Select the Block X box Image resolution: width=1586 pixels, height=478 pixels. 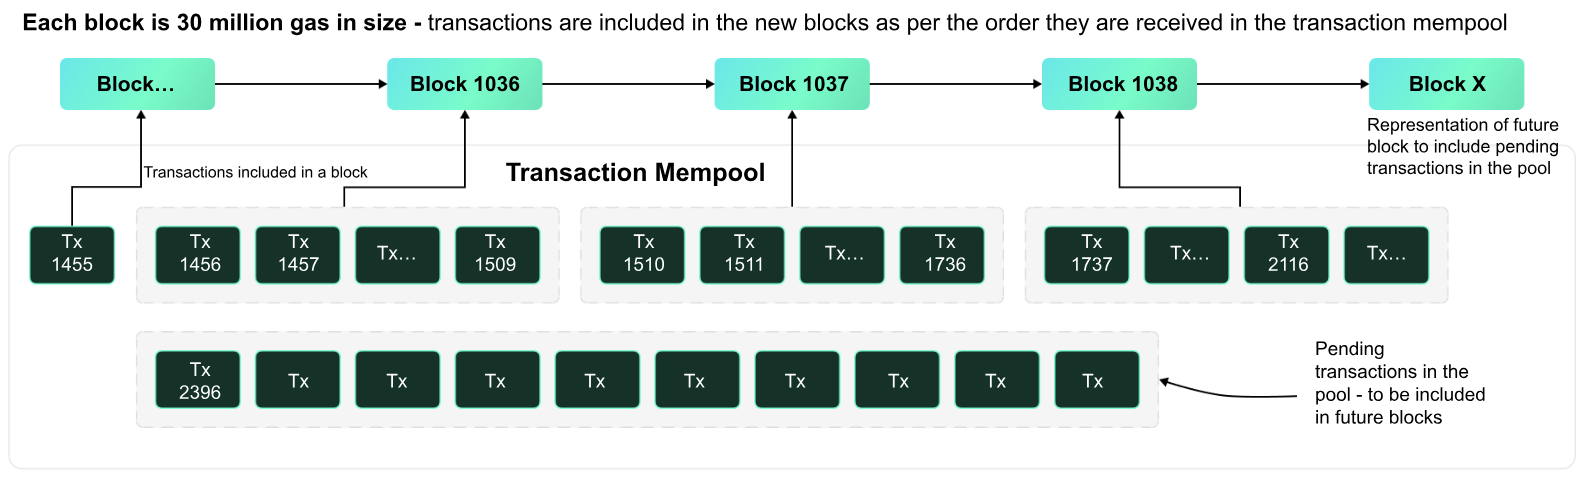(x=1446, y=84)
